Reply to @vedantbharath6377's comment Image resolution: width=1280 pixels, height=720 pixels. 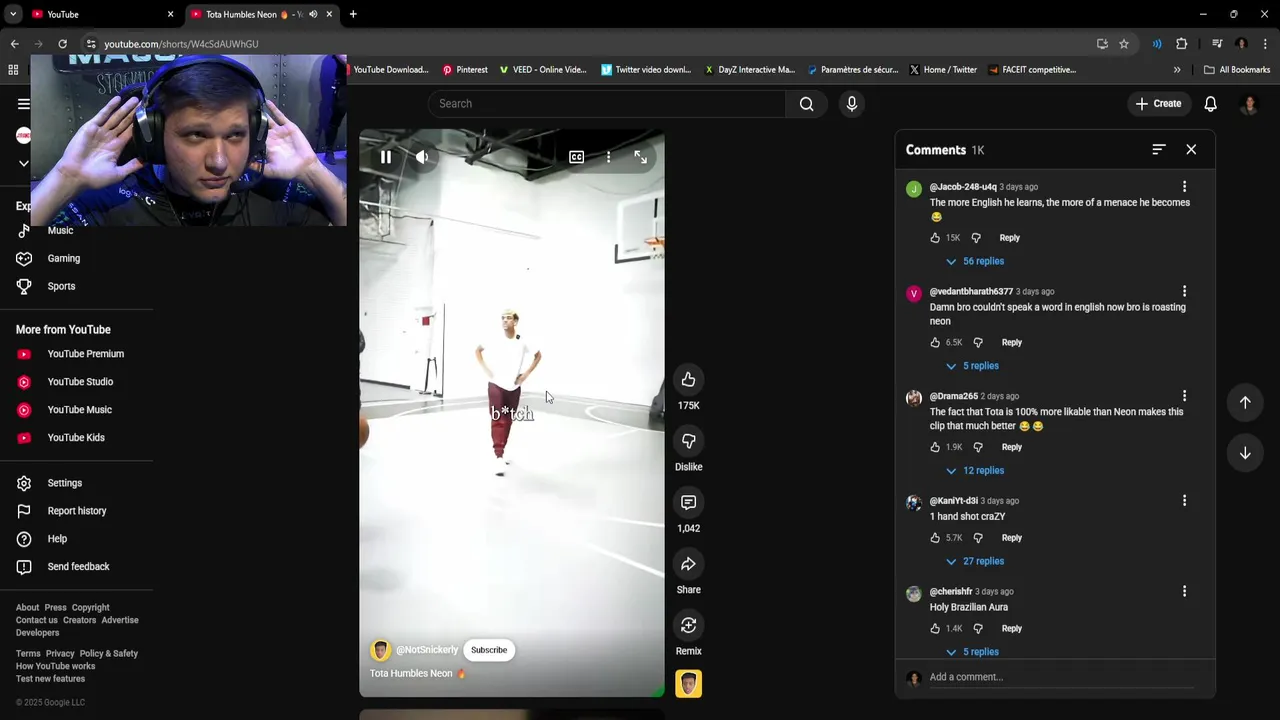click(x=1012, y=343)
